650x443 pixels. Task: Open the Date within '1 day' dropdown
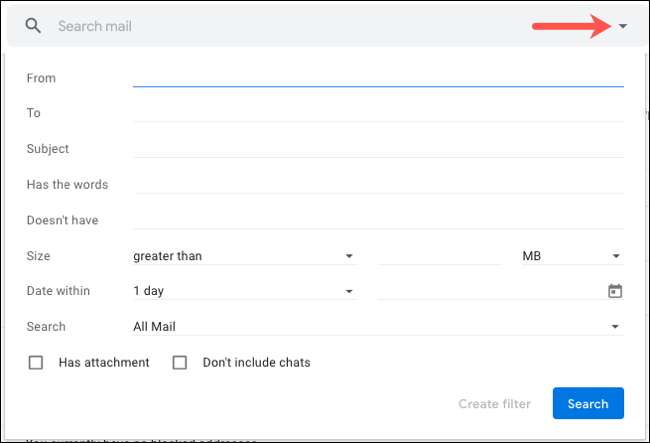(x=244, y=291)
